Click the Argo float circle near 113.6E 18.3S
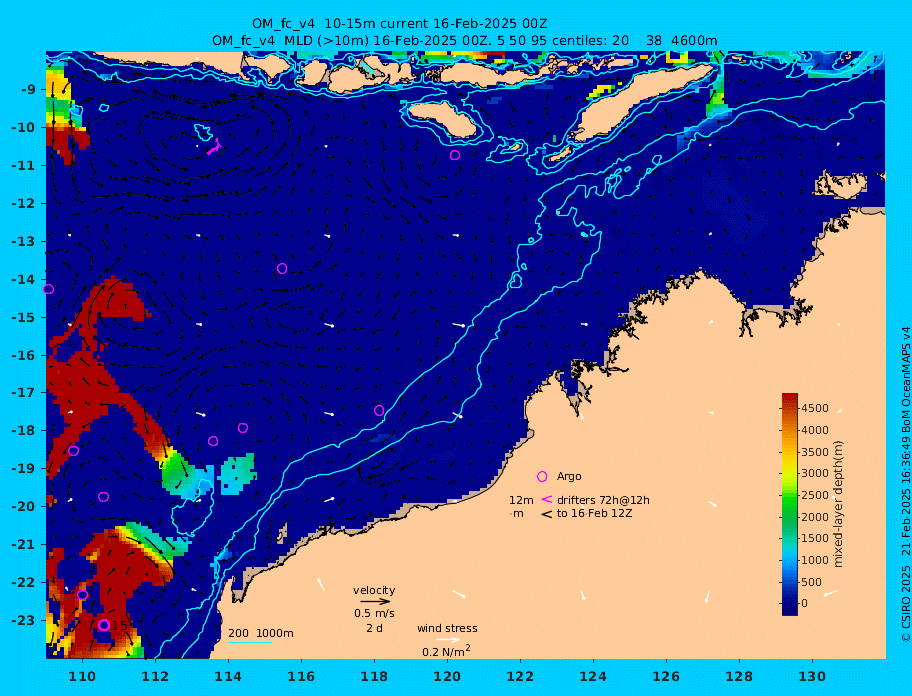Screen dimensions: 912x696 click(213, 441)
